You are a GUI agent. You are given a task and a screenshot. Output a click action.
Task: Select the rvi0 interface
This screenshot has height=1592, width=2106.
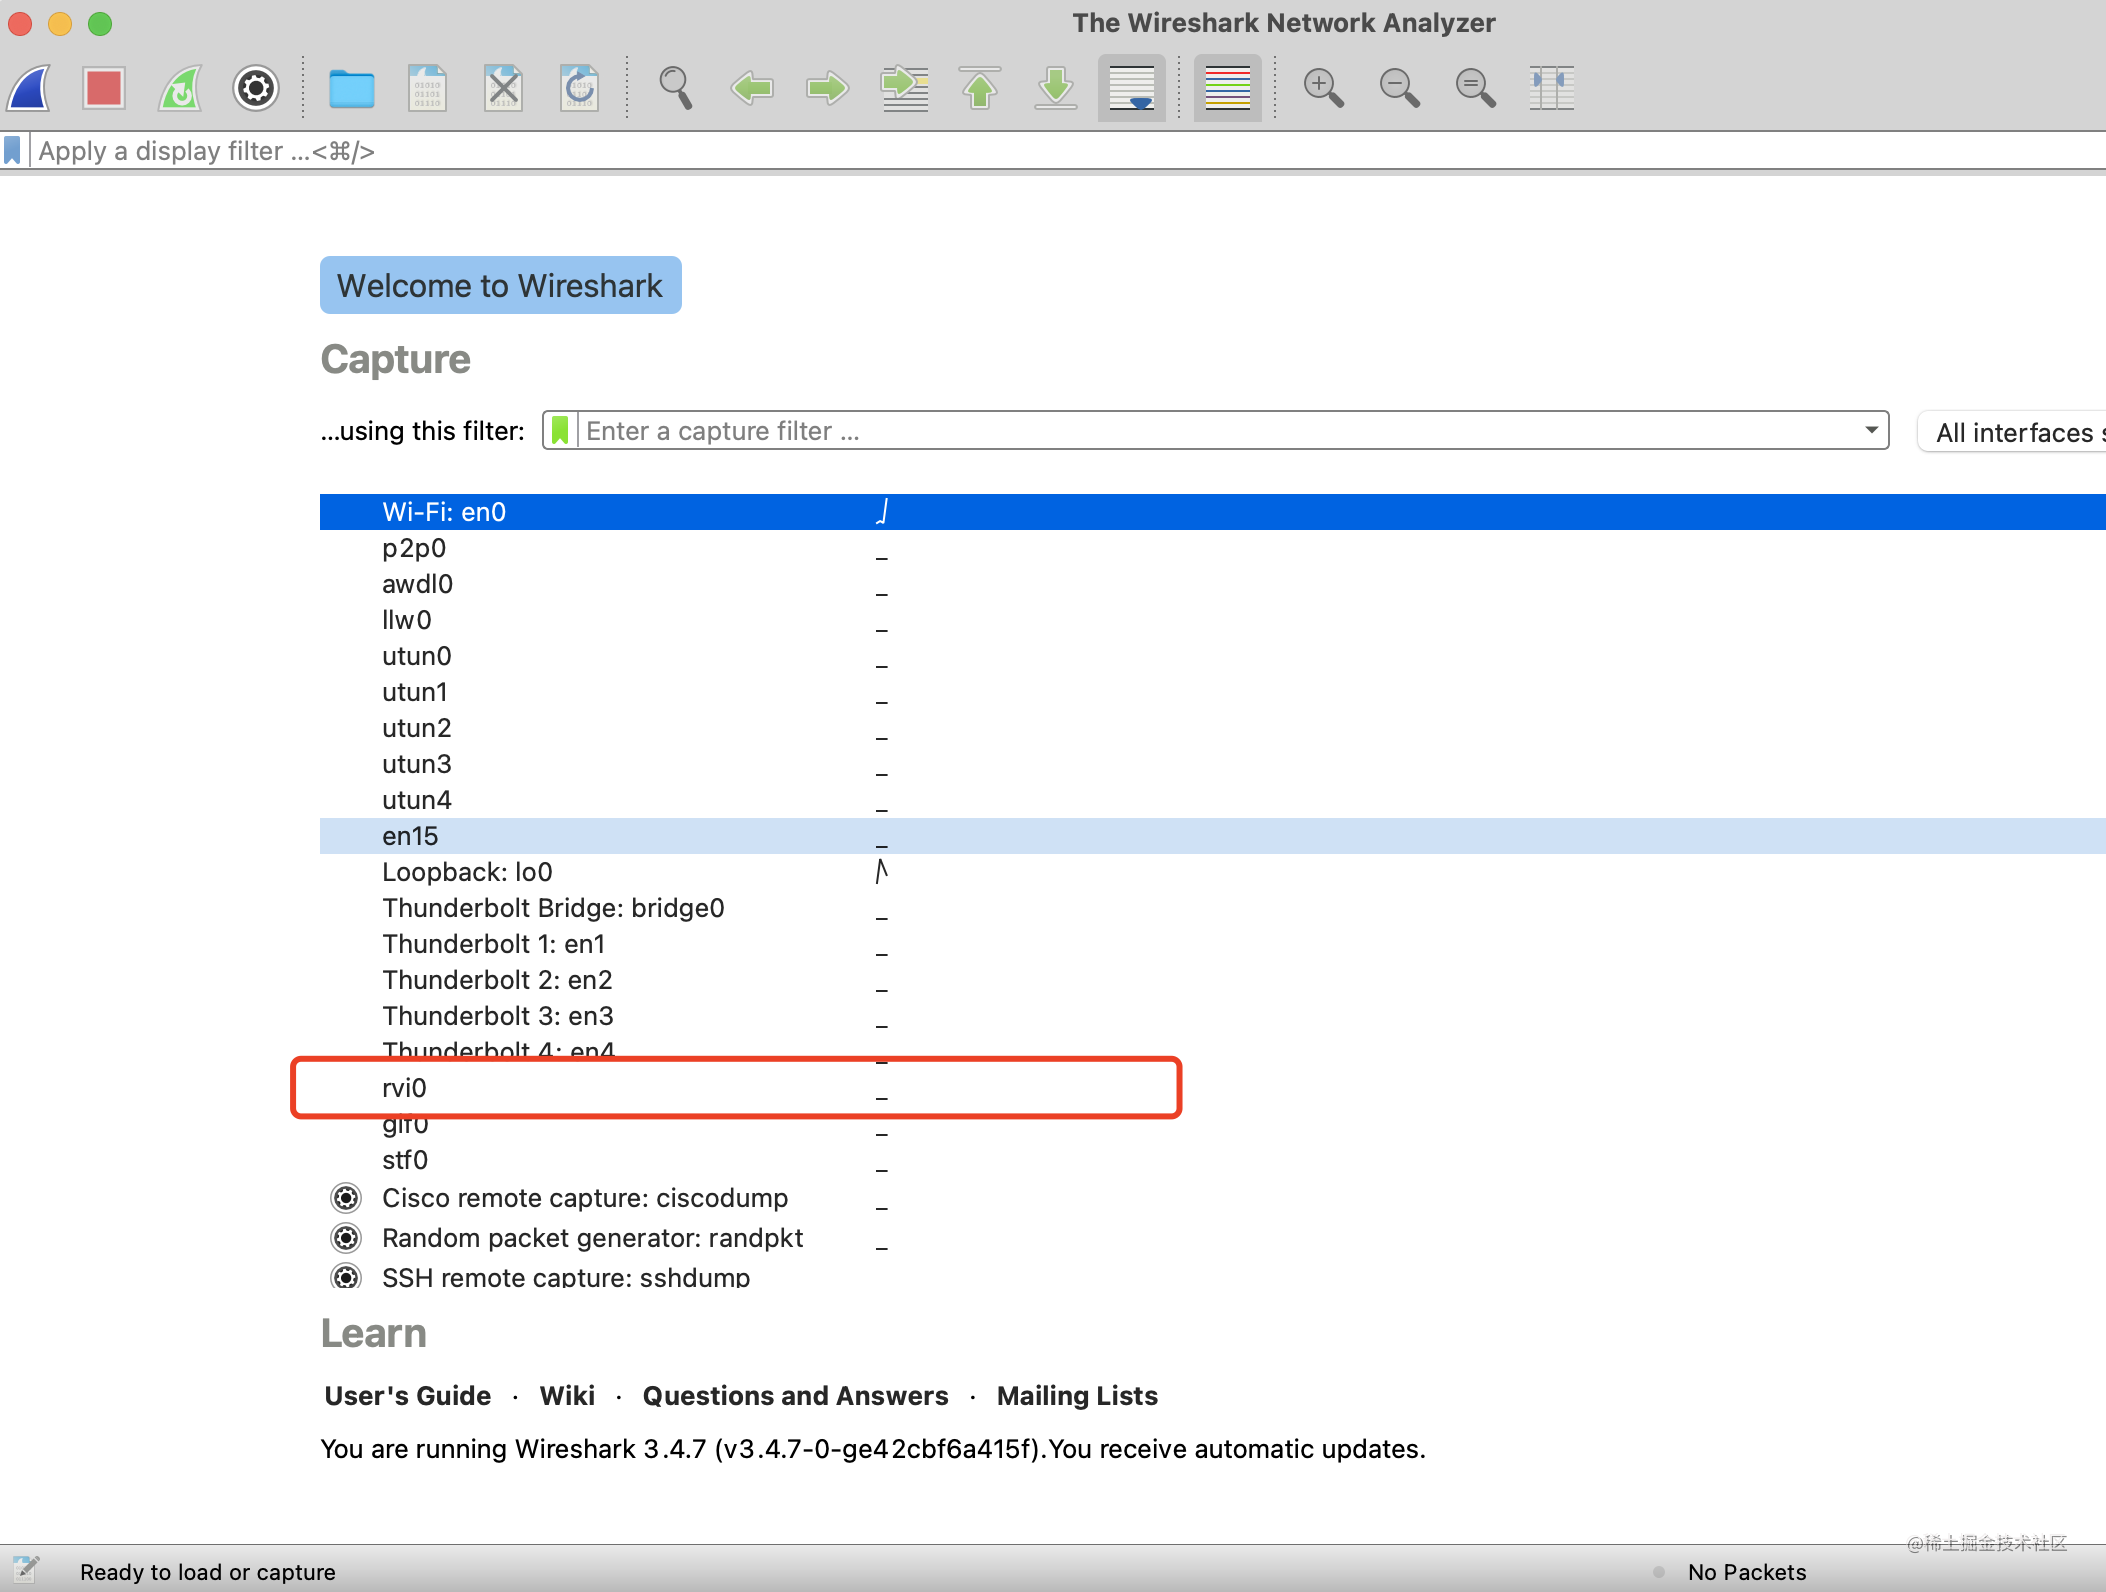click(x=1213, y=1088)
